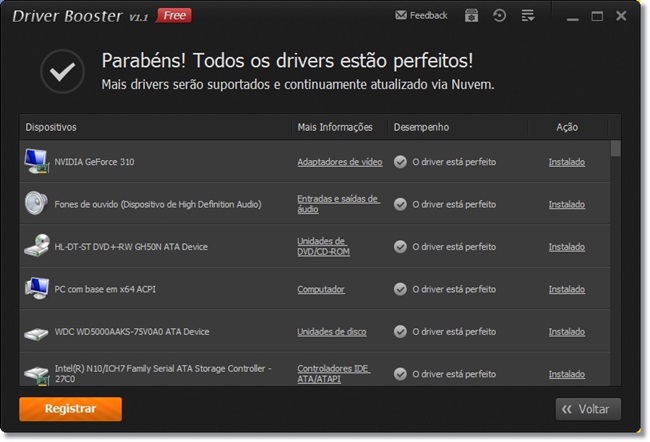Click the device list scrollbar thumb
This screenshot has height=442, width=650.
tap(616, 148)
